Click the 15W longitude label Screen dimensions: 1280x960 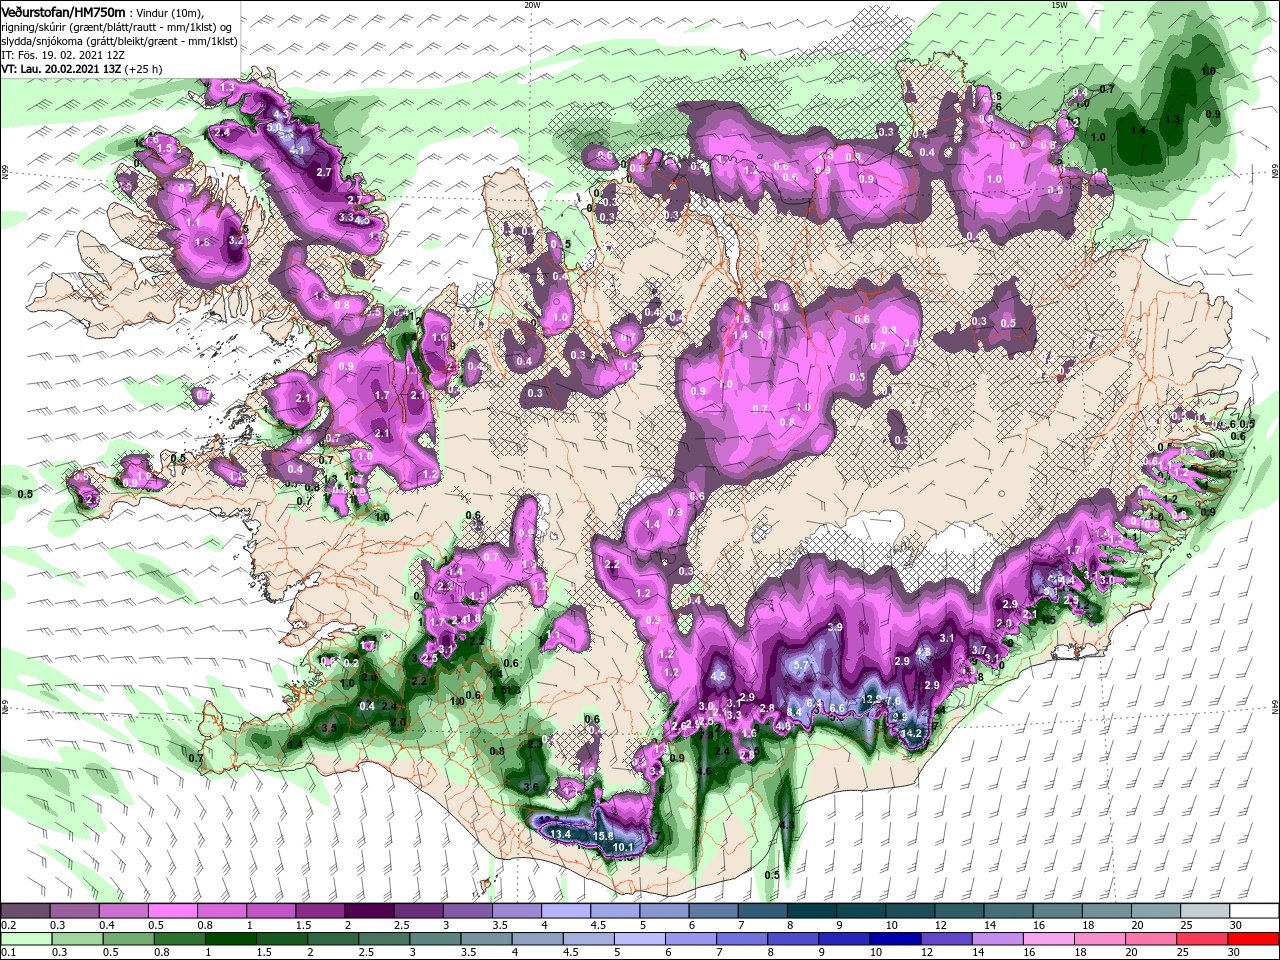[x=1059, y=5]
